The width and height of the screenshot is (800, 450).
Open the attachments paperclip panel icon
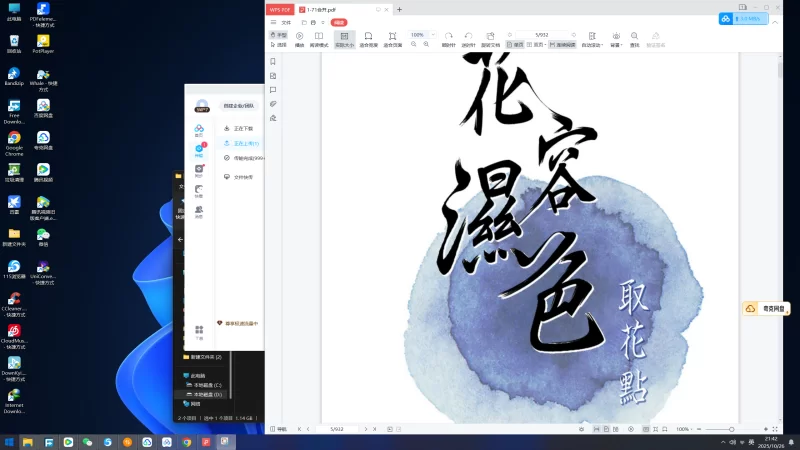273,104
